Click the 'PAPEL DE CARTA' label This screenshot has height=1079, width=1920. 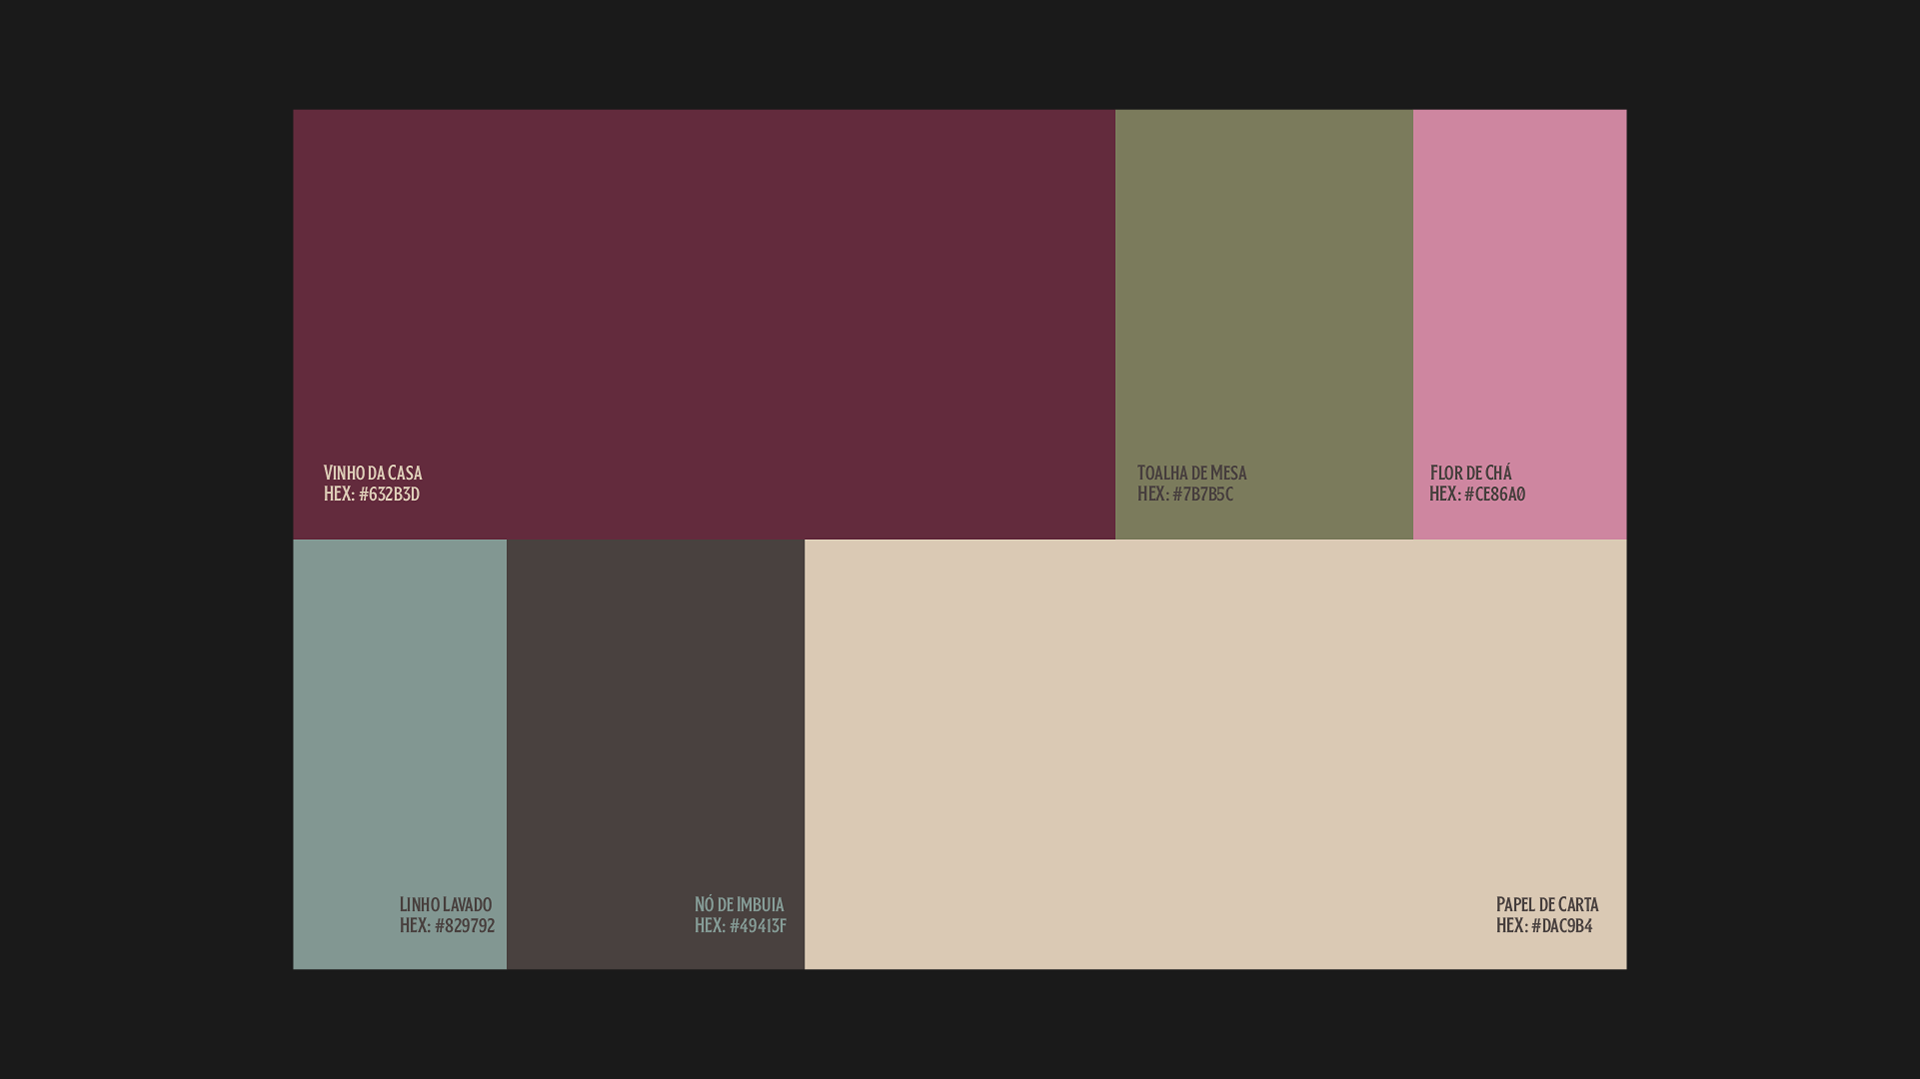point(1547,905)
